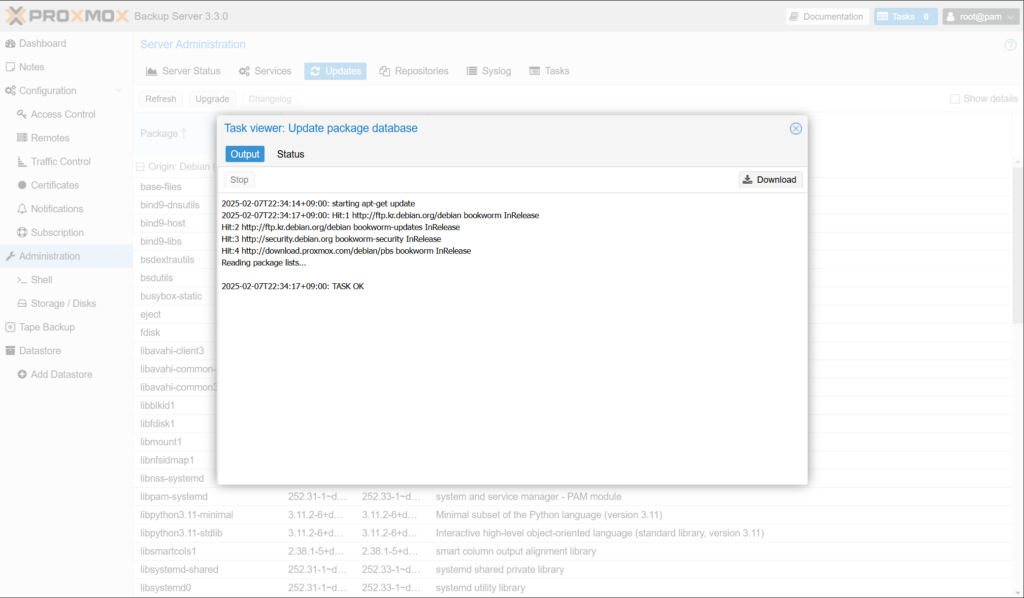
Task: Switch to the Status tab
Action: point(290,154)
